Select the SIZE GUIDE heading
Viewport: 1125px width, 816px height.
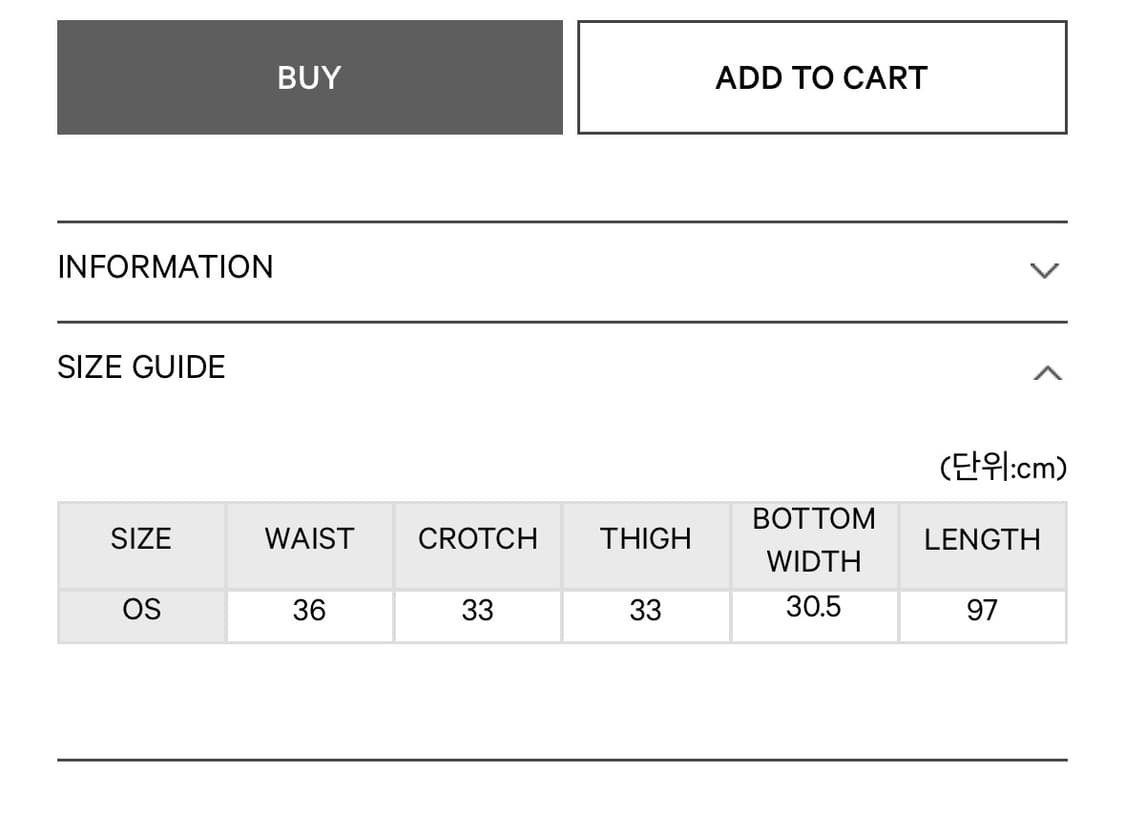(x=141, y=367)
